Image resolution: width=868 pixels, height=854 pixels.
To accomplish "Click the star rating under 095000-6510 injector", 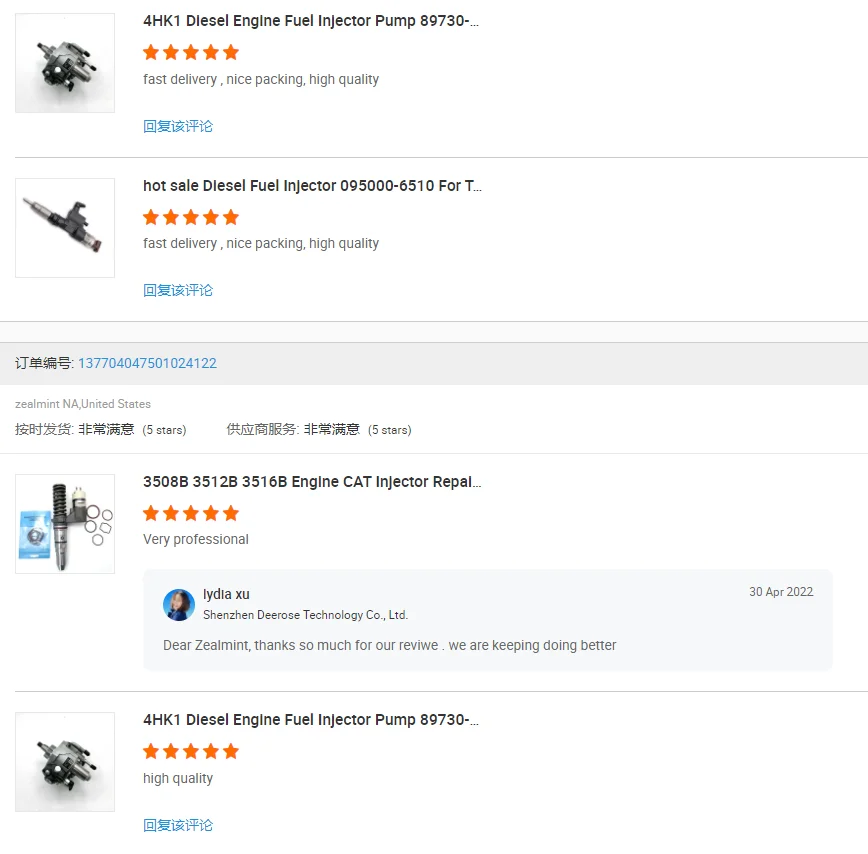I will (191, 217).
